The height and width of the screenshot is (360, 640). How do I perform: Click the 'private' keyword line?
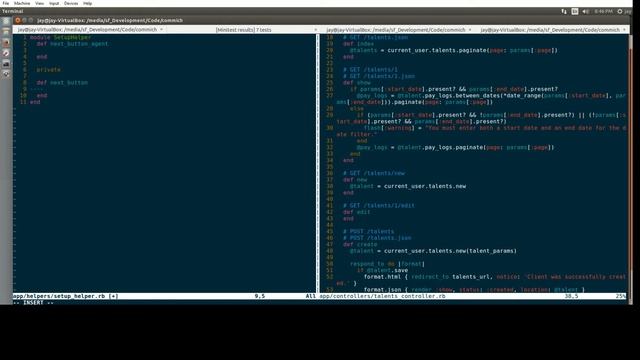click(x=48, y=70)
